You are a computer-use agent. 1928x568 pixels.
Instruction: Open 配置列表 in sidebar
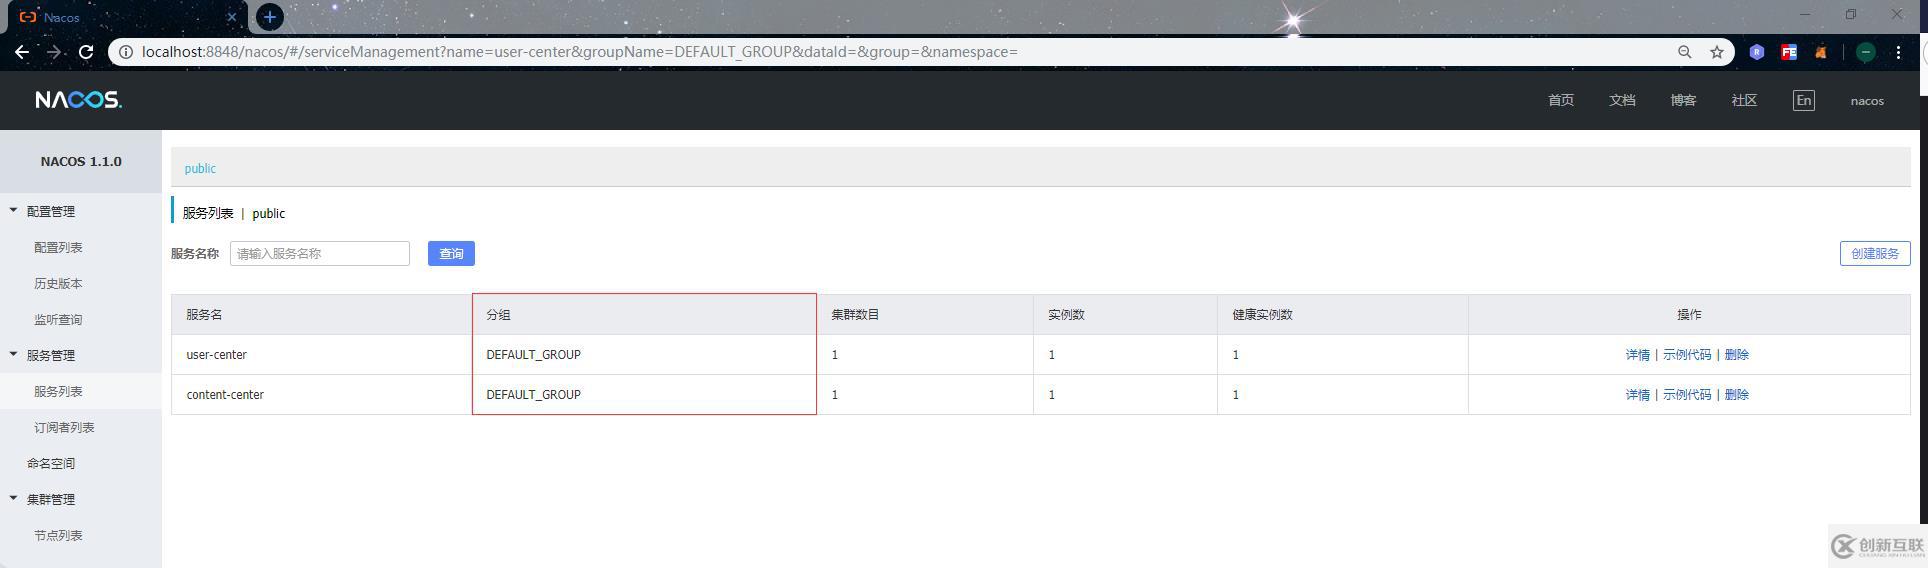(x=58, y=247)
